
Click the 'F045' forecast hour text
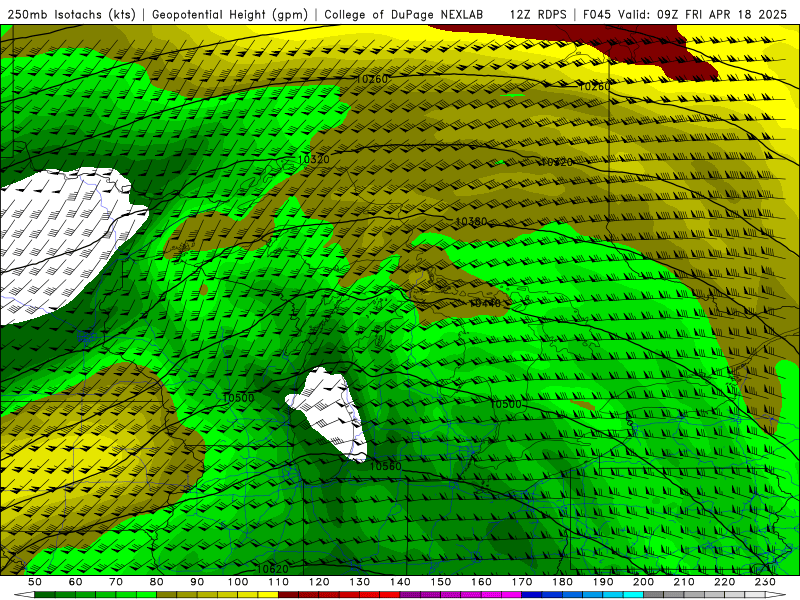tap(597, 14)
